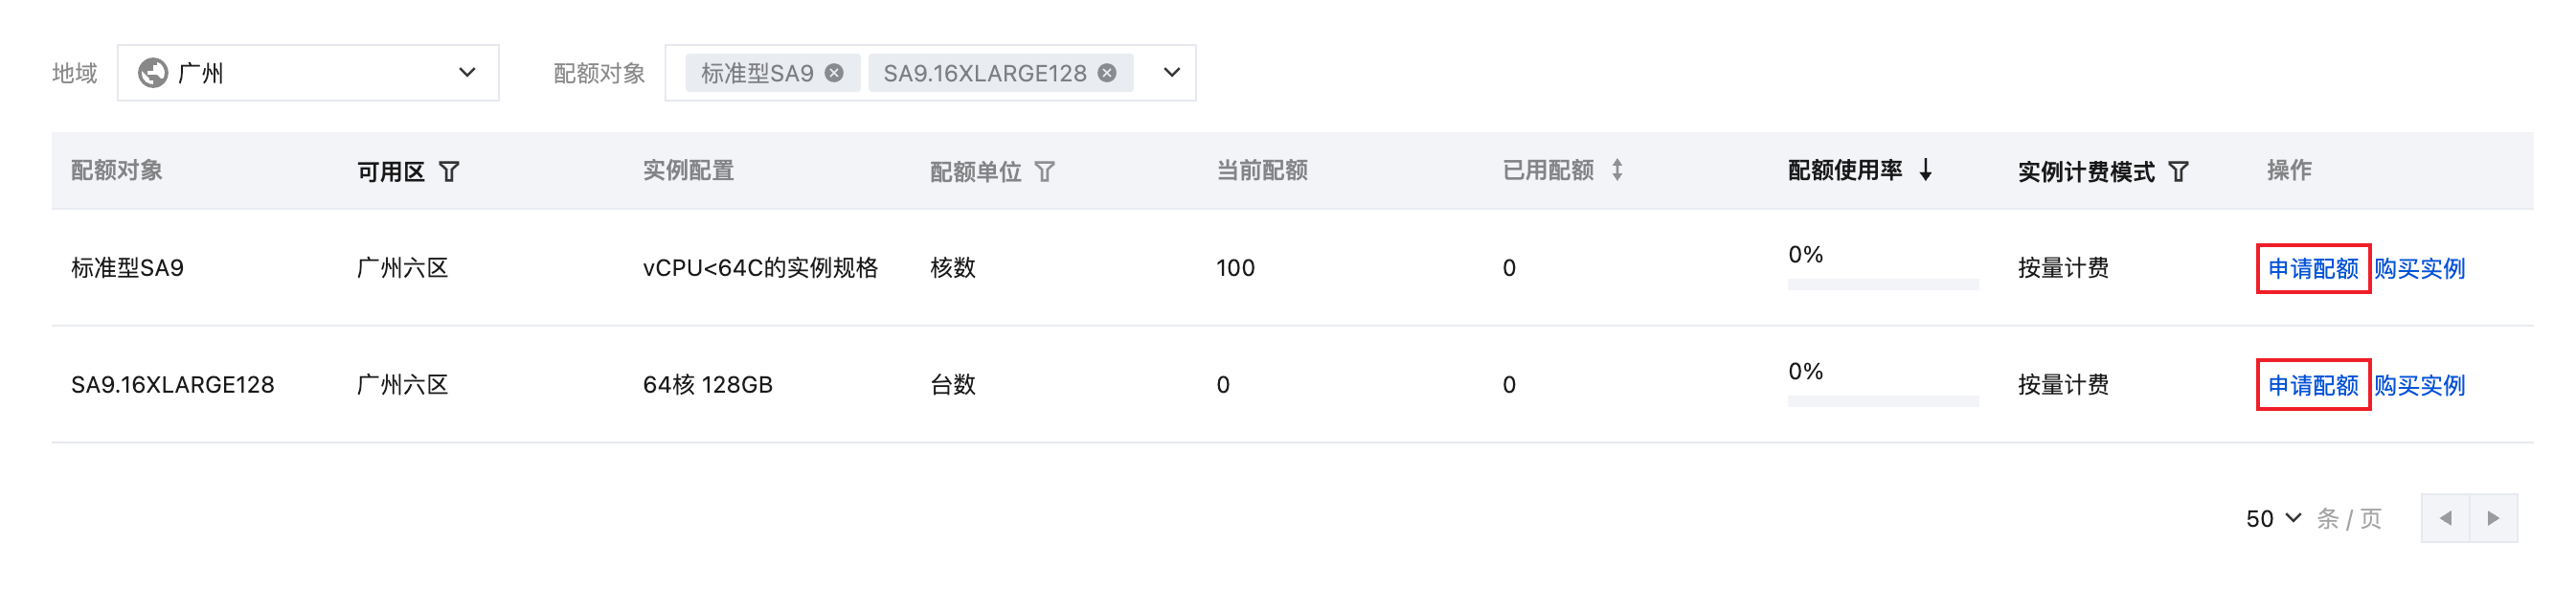The width and height of the screenshot is (2576, 590).
Task: Go to the previous page
Action: pos(2445,519)
